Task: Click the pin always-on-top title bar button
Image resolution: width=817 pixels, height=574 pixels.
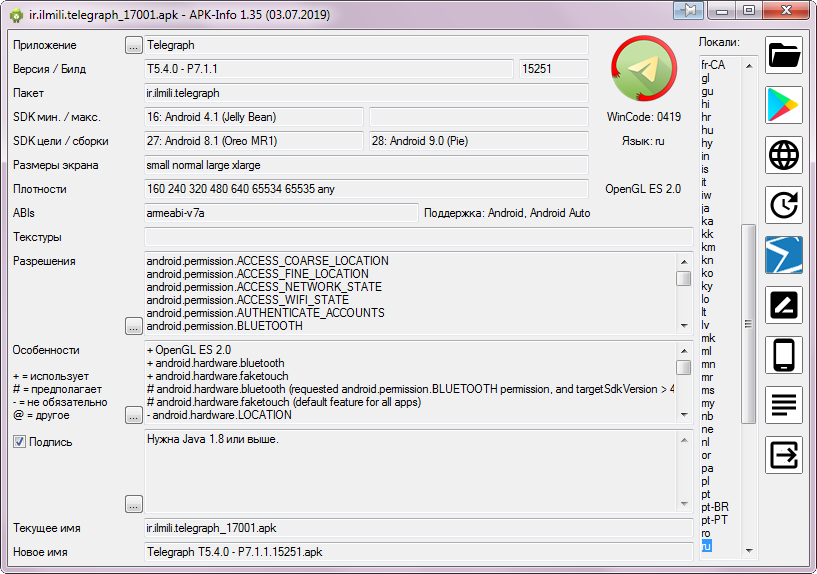Action: click(689, 10)
